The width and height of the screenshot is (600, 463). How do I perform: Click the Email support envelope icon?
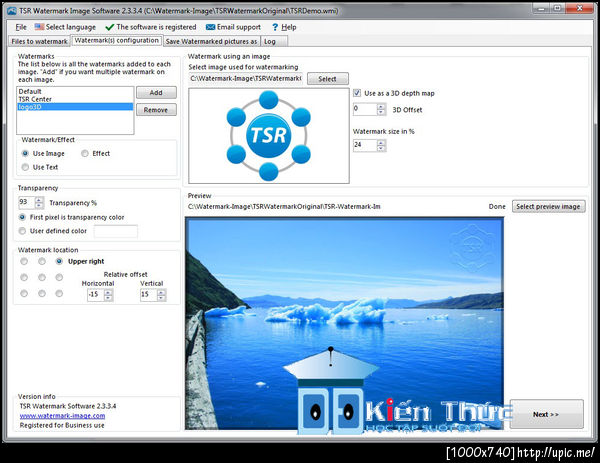point(210,27)
